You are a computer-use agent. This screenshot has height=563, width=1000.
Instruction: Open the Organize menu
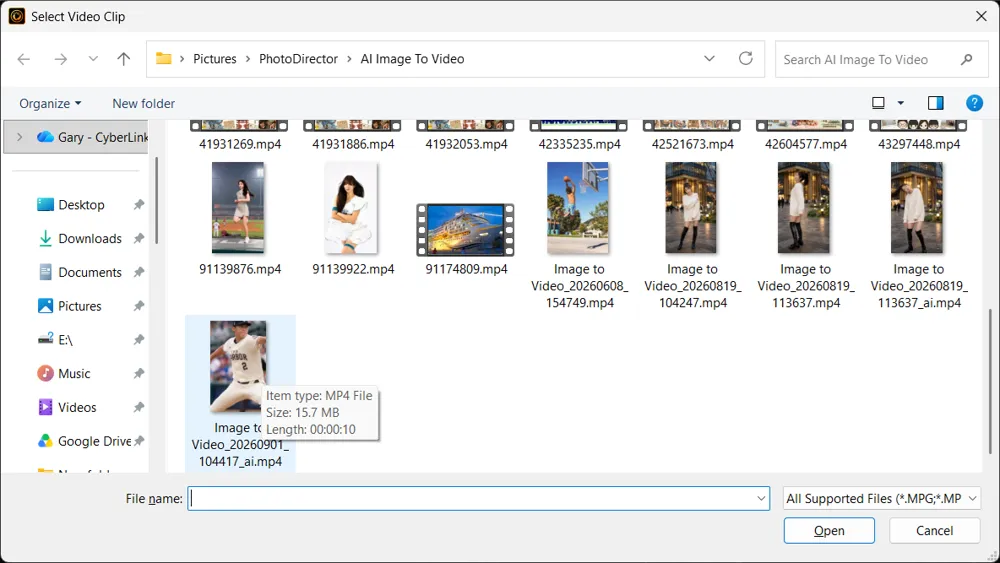[50, 103]
